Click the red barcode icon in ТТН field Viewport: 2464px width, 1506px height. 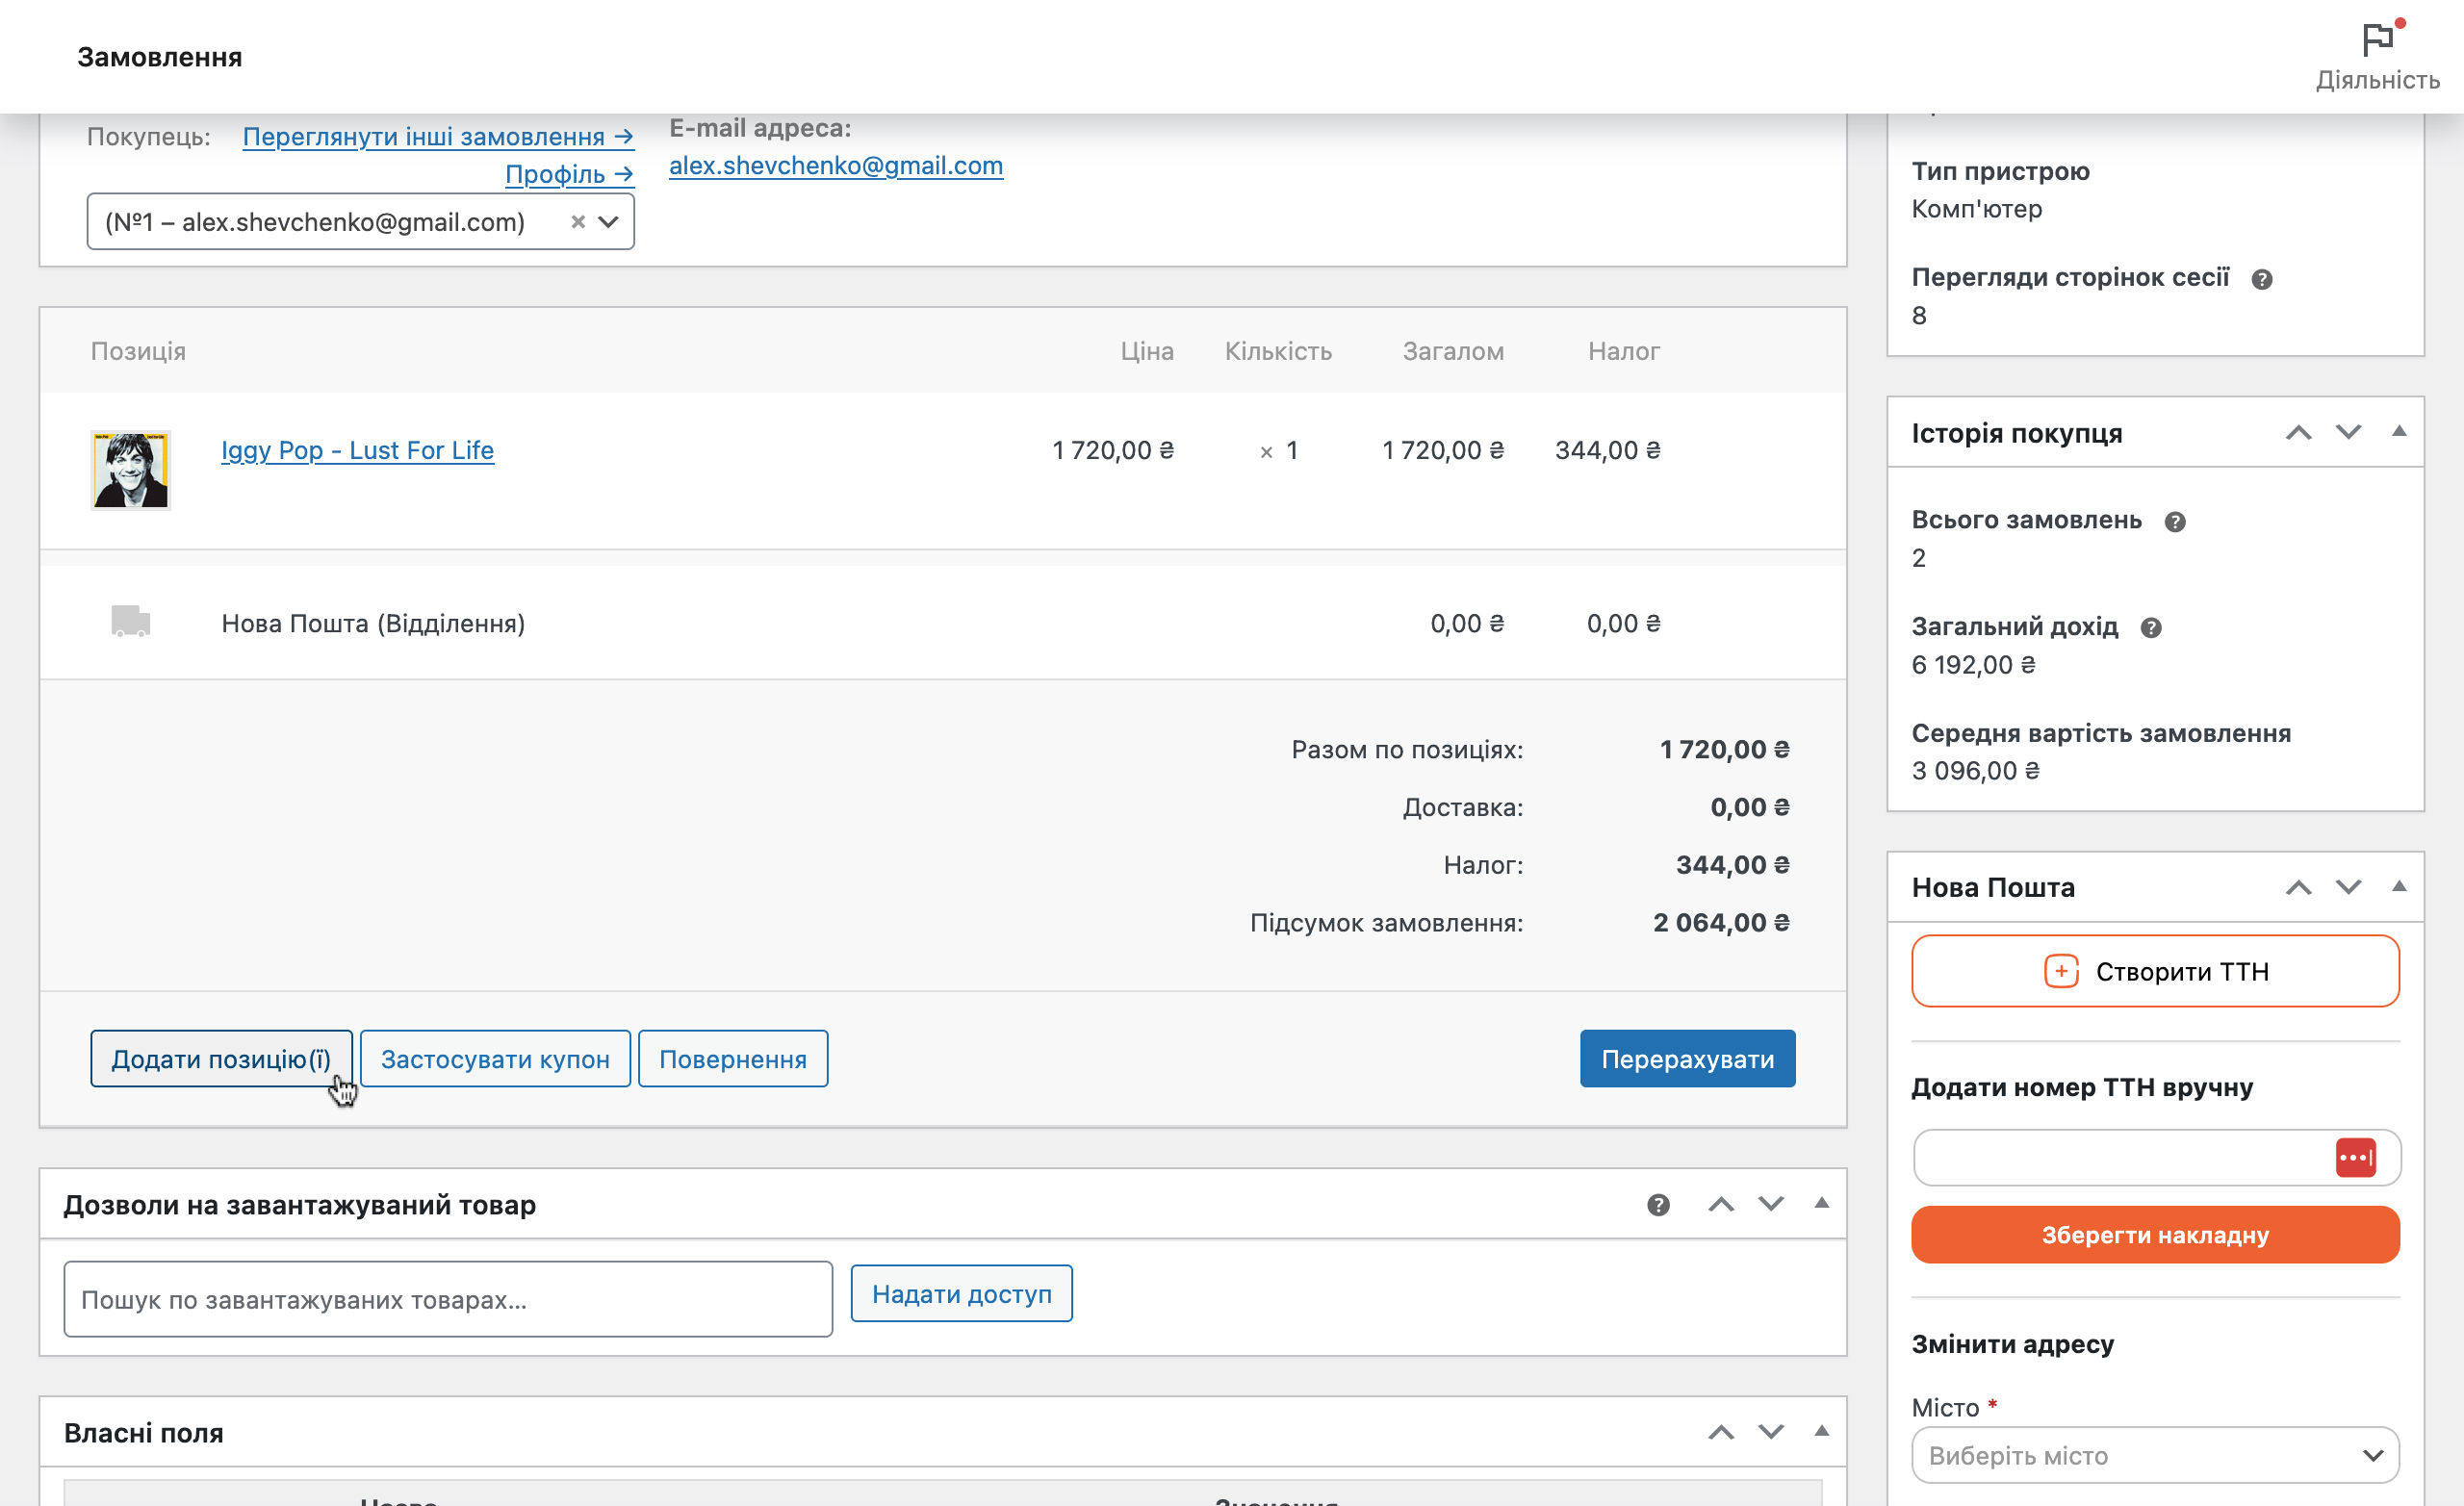pos(2355,1158)
